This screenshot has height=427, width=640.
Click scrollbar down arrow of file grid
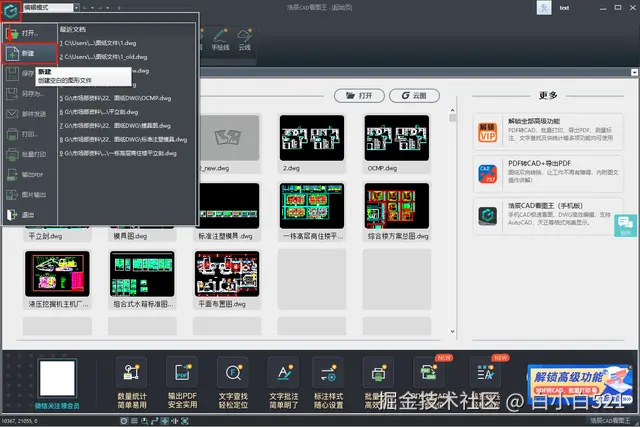coord(452,331)
